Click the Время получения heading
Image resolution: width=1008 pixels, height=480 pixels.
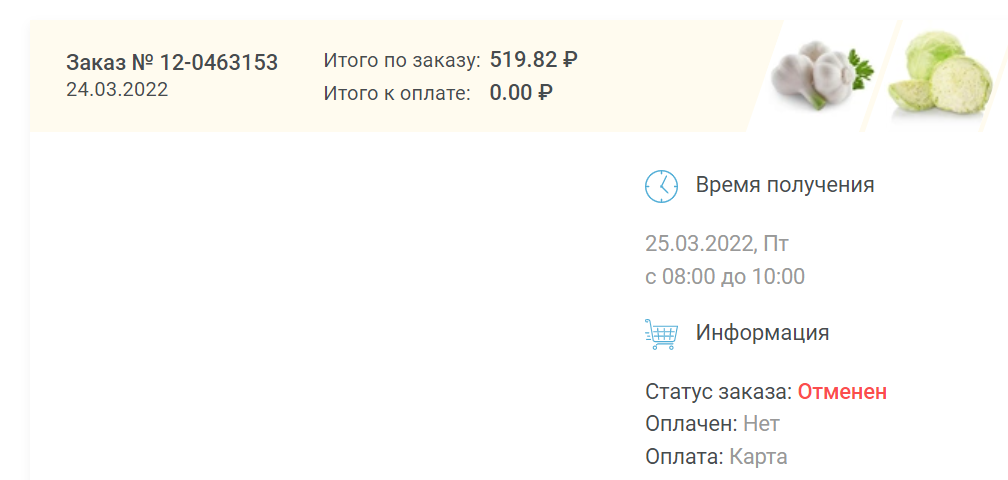pyautogui.click(x=785, y=185)
